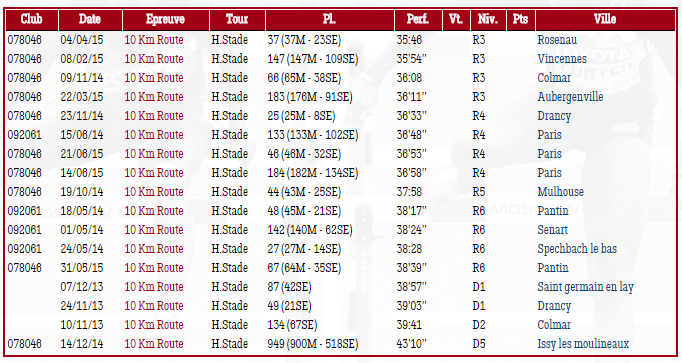The width and height of the screenshot is (682, 363).
Task: Select the 35'54'' performance cell
Action: click(411, 59)
